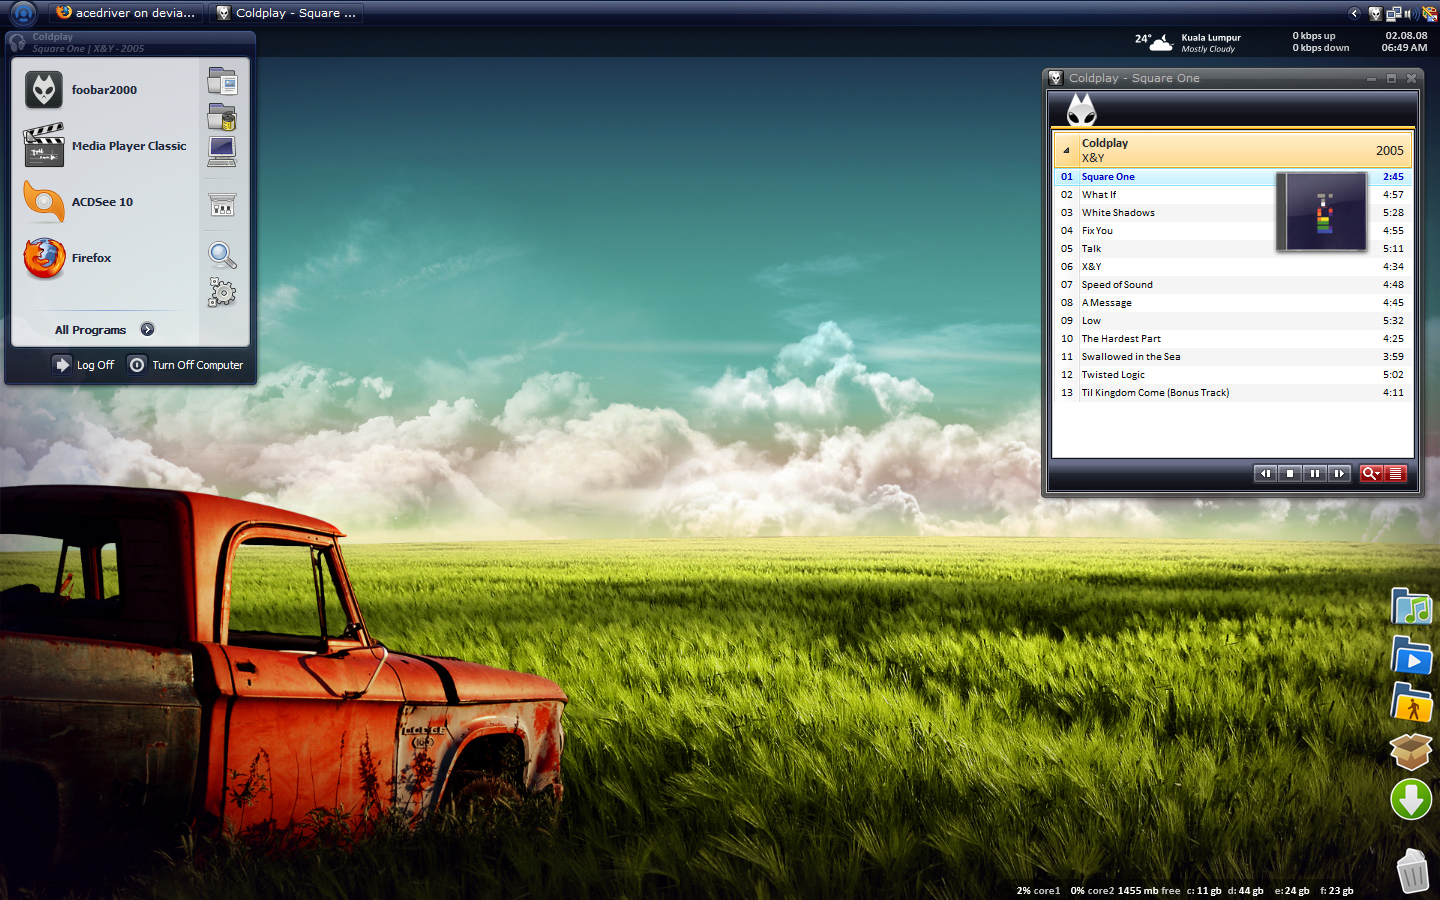Open the Videos folder dock icon
Screen dimensions: 1440x900
[1411, 656]
